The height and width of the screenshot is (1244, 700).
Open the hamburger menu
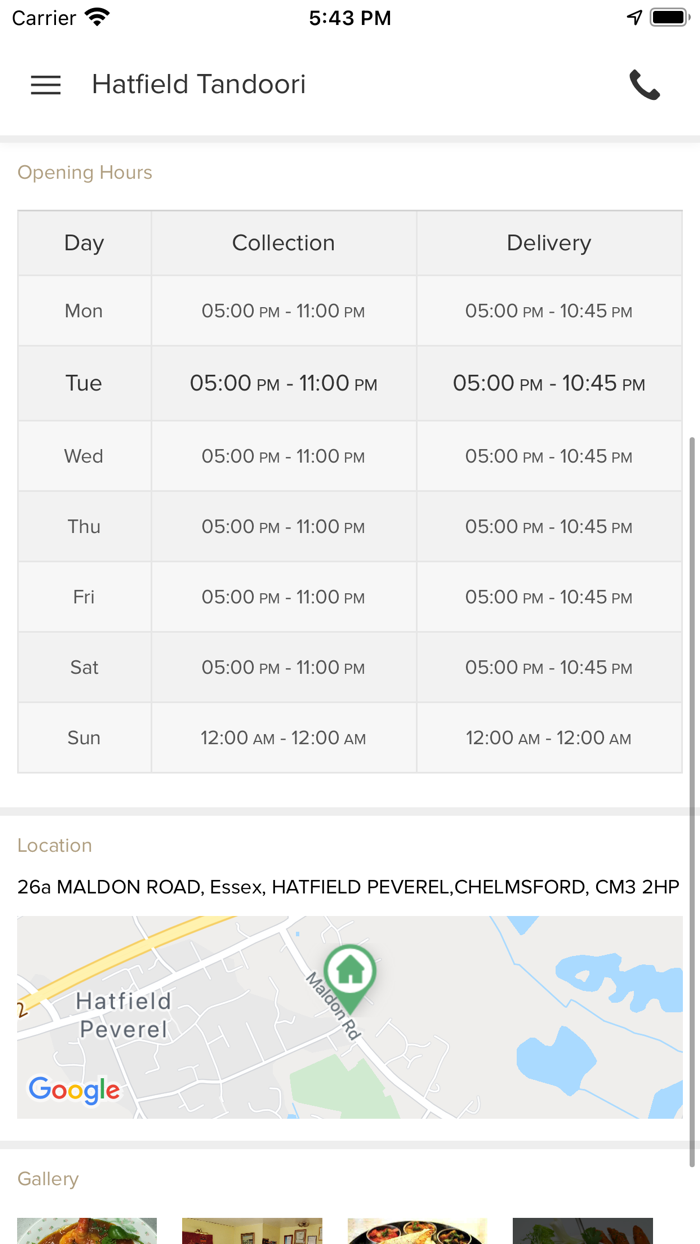point(46,85)
